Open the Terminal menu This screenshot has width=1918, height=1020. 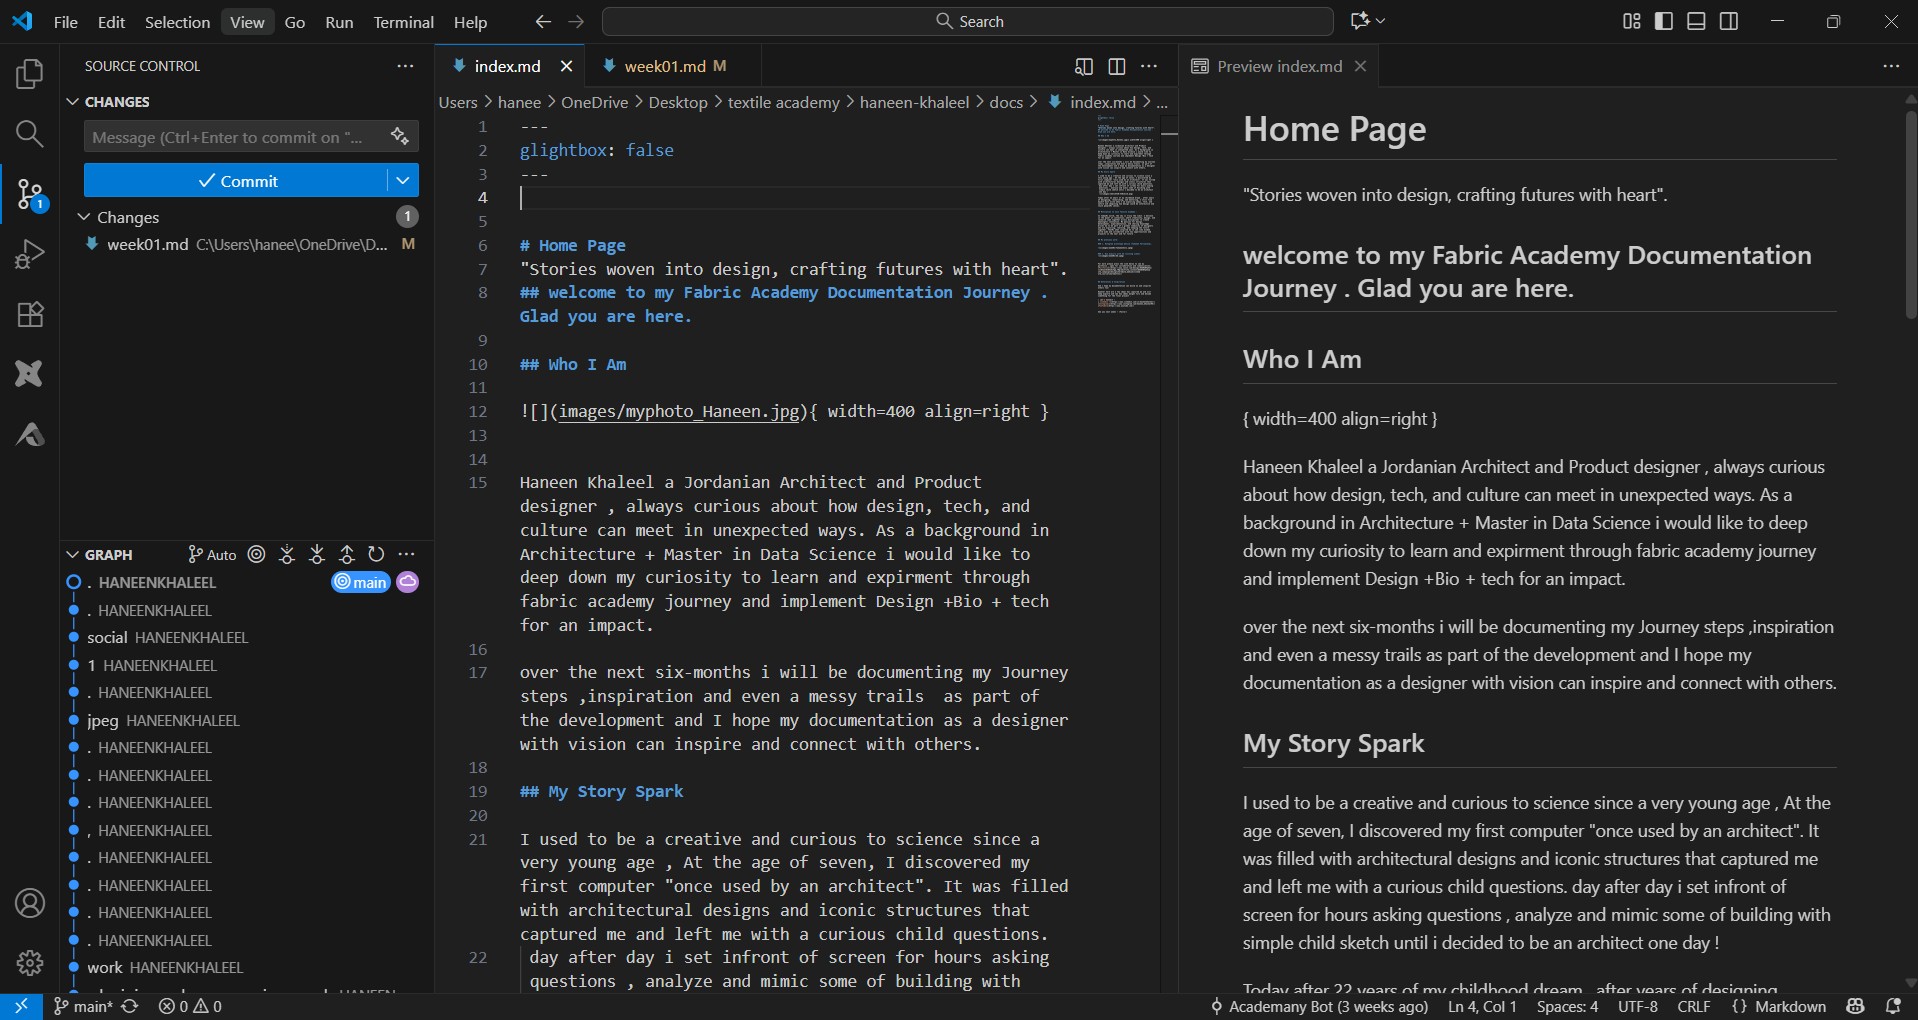403,22
